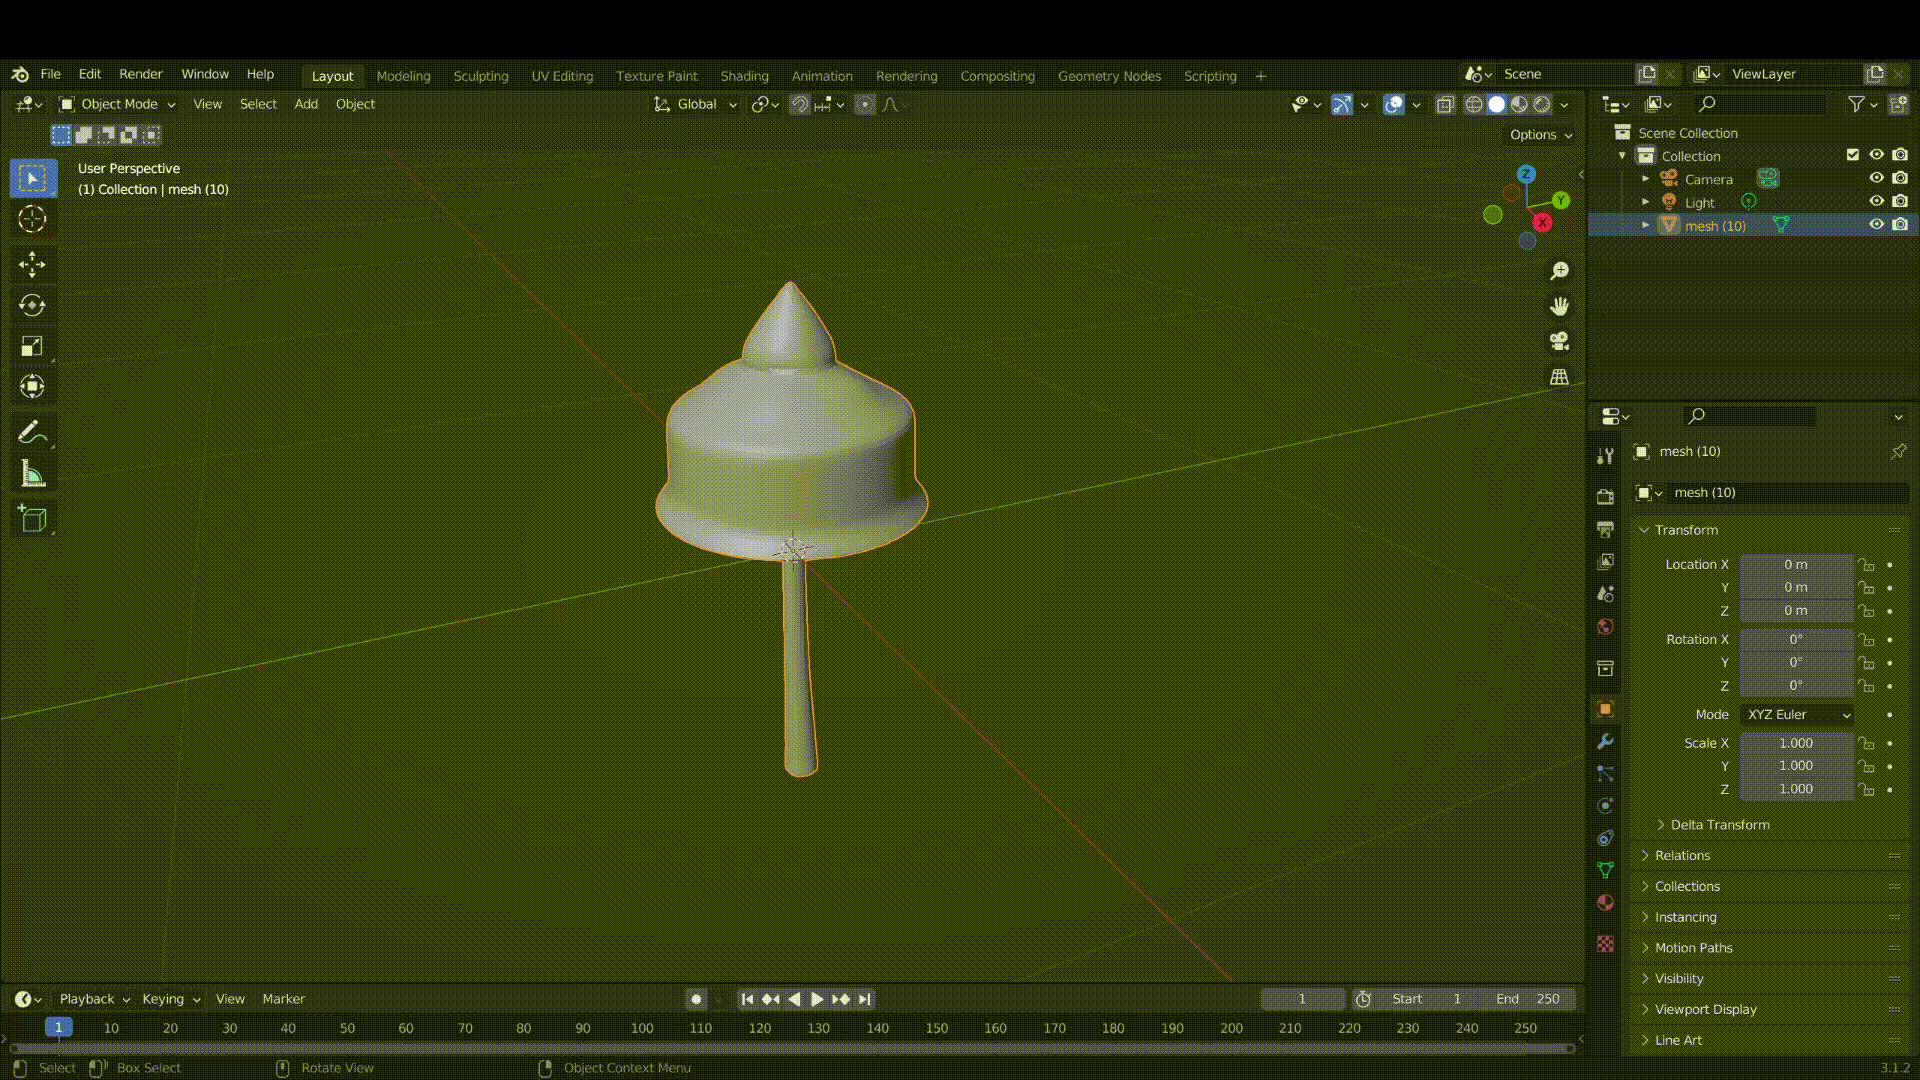Screen dimensions: 1920x1080
Task: Open the Object Mode dropdown
Action: click(118, 104)
